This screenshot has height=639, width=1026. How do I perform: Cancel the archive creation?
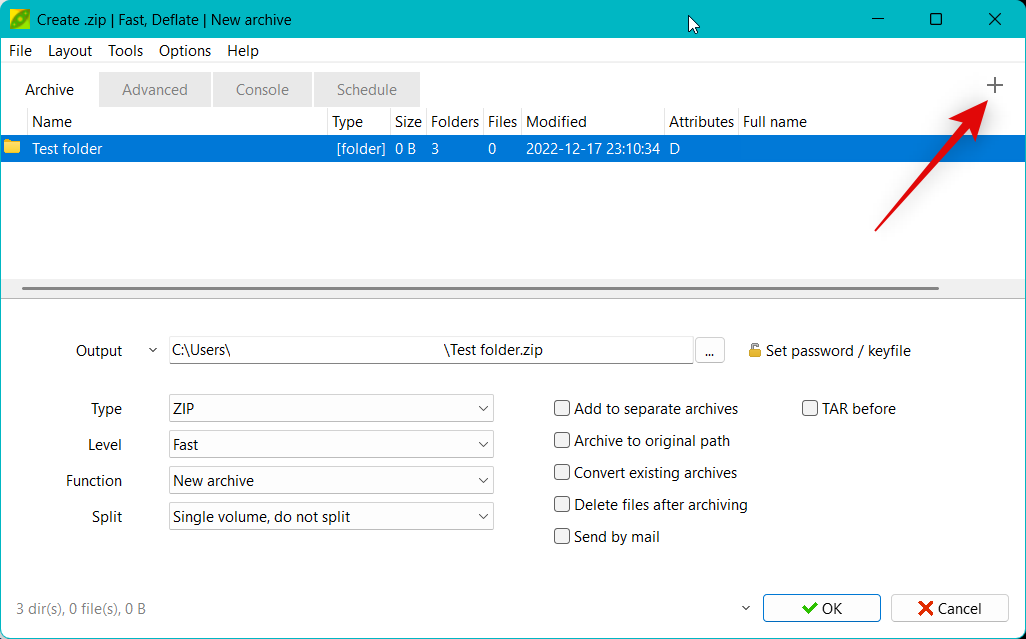coord(949,608)
